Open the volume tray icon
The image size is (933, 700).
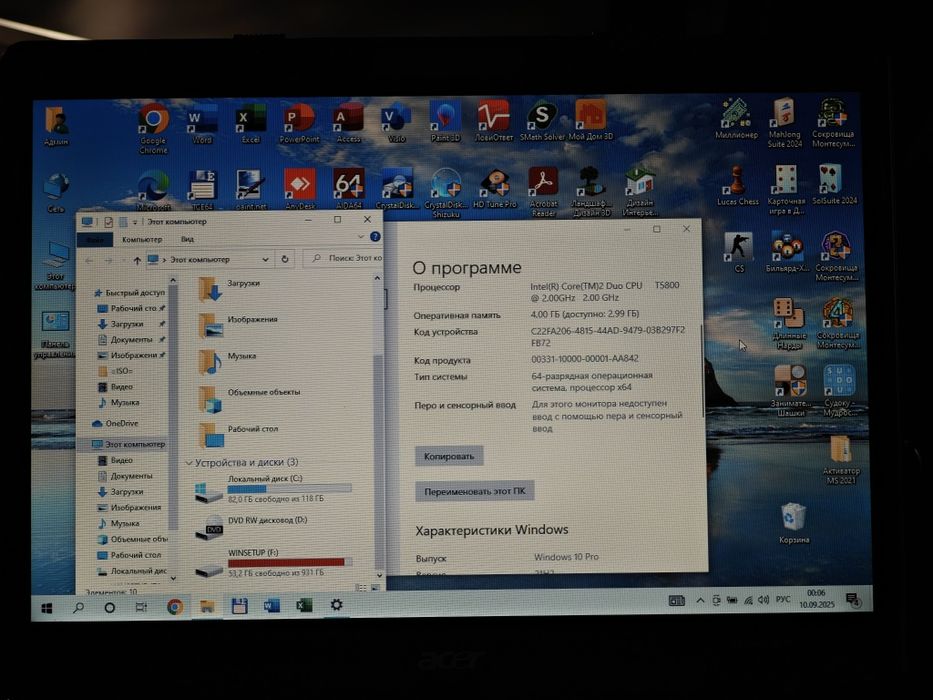[763, 600]
